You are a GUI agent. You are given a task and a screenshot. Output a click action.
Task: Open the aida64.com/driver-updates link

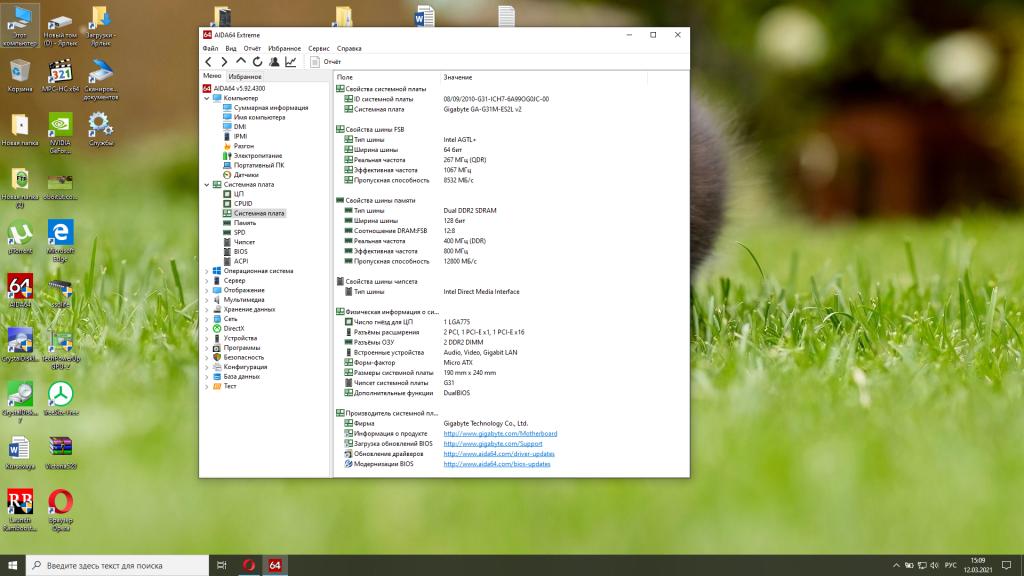[x=499, y=454]
